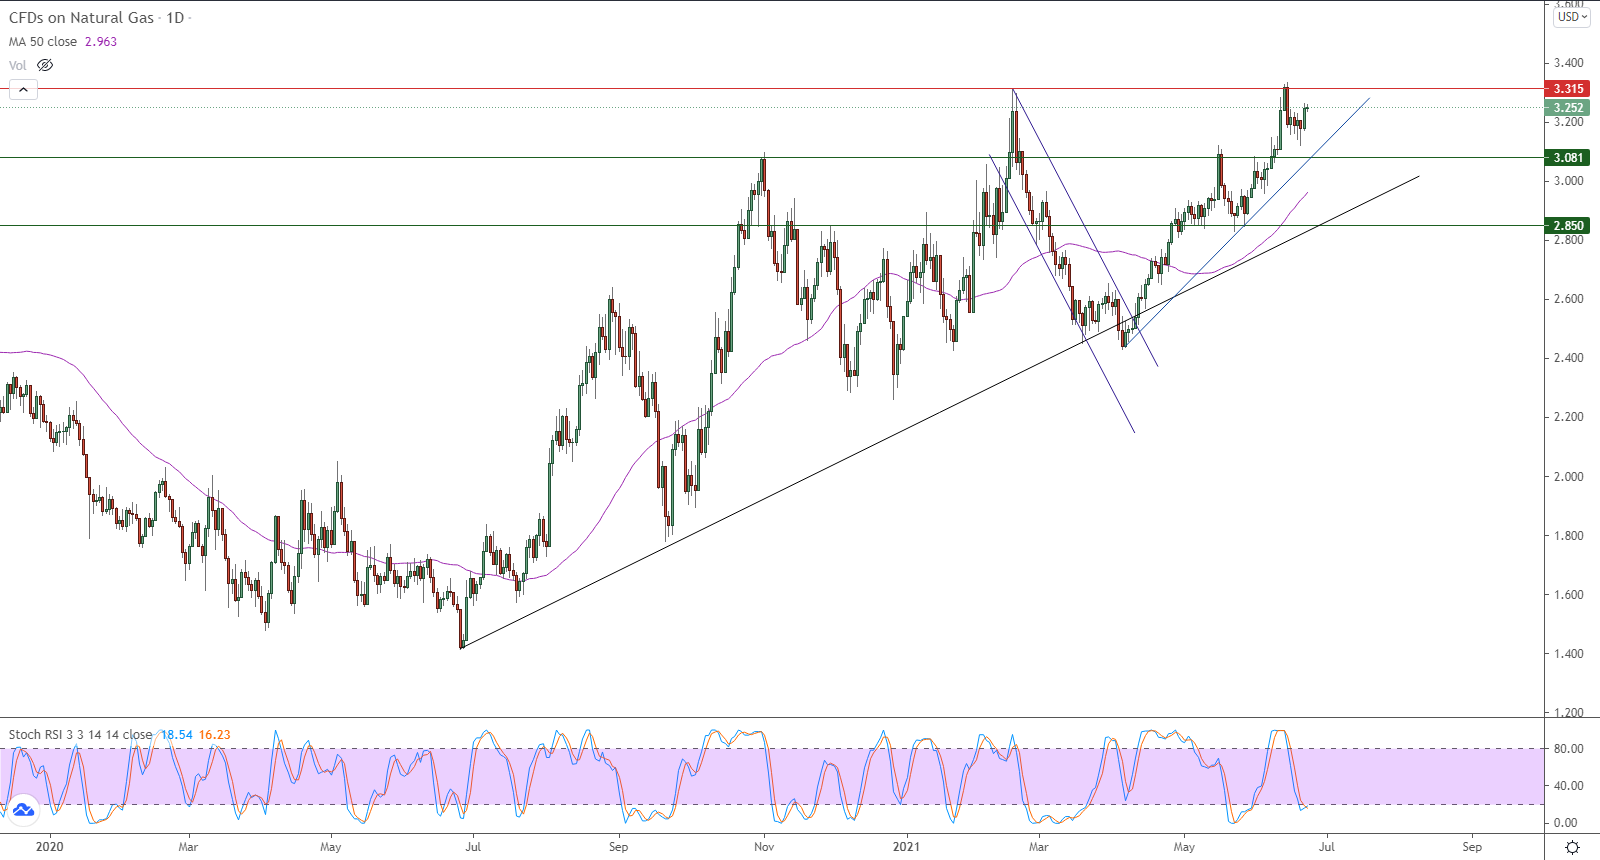Viewport: 1600px width, 860px height.
Task: Click the Stoch RSI value 16.23
Action: point(214,735)
